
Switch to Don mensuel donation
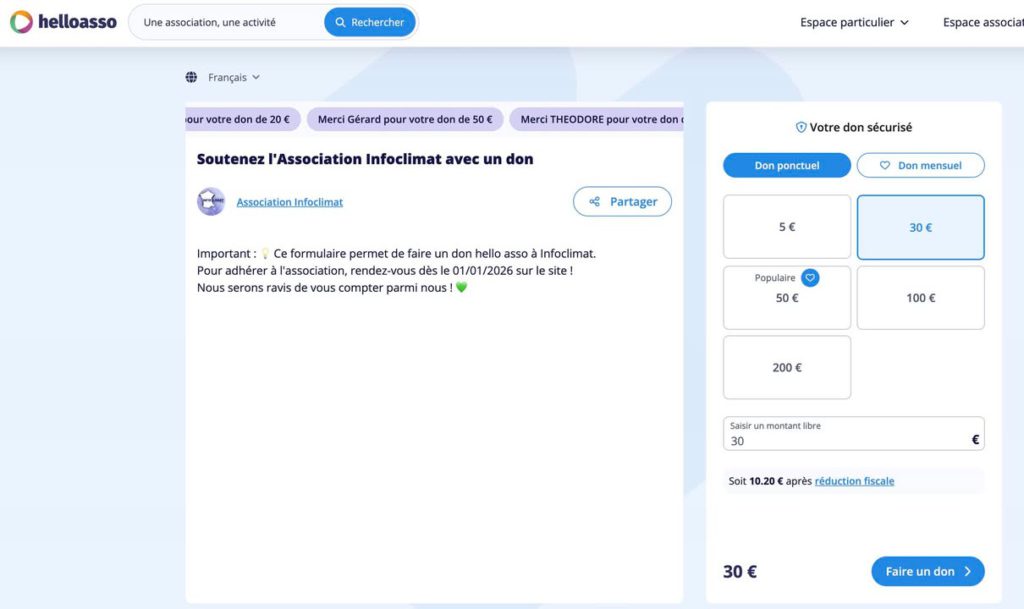point(920,165)
